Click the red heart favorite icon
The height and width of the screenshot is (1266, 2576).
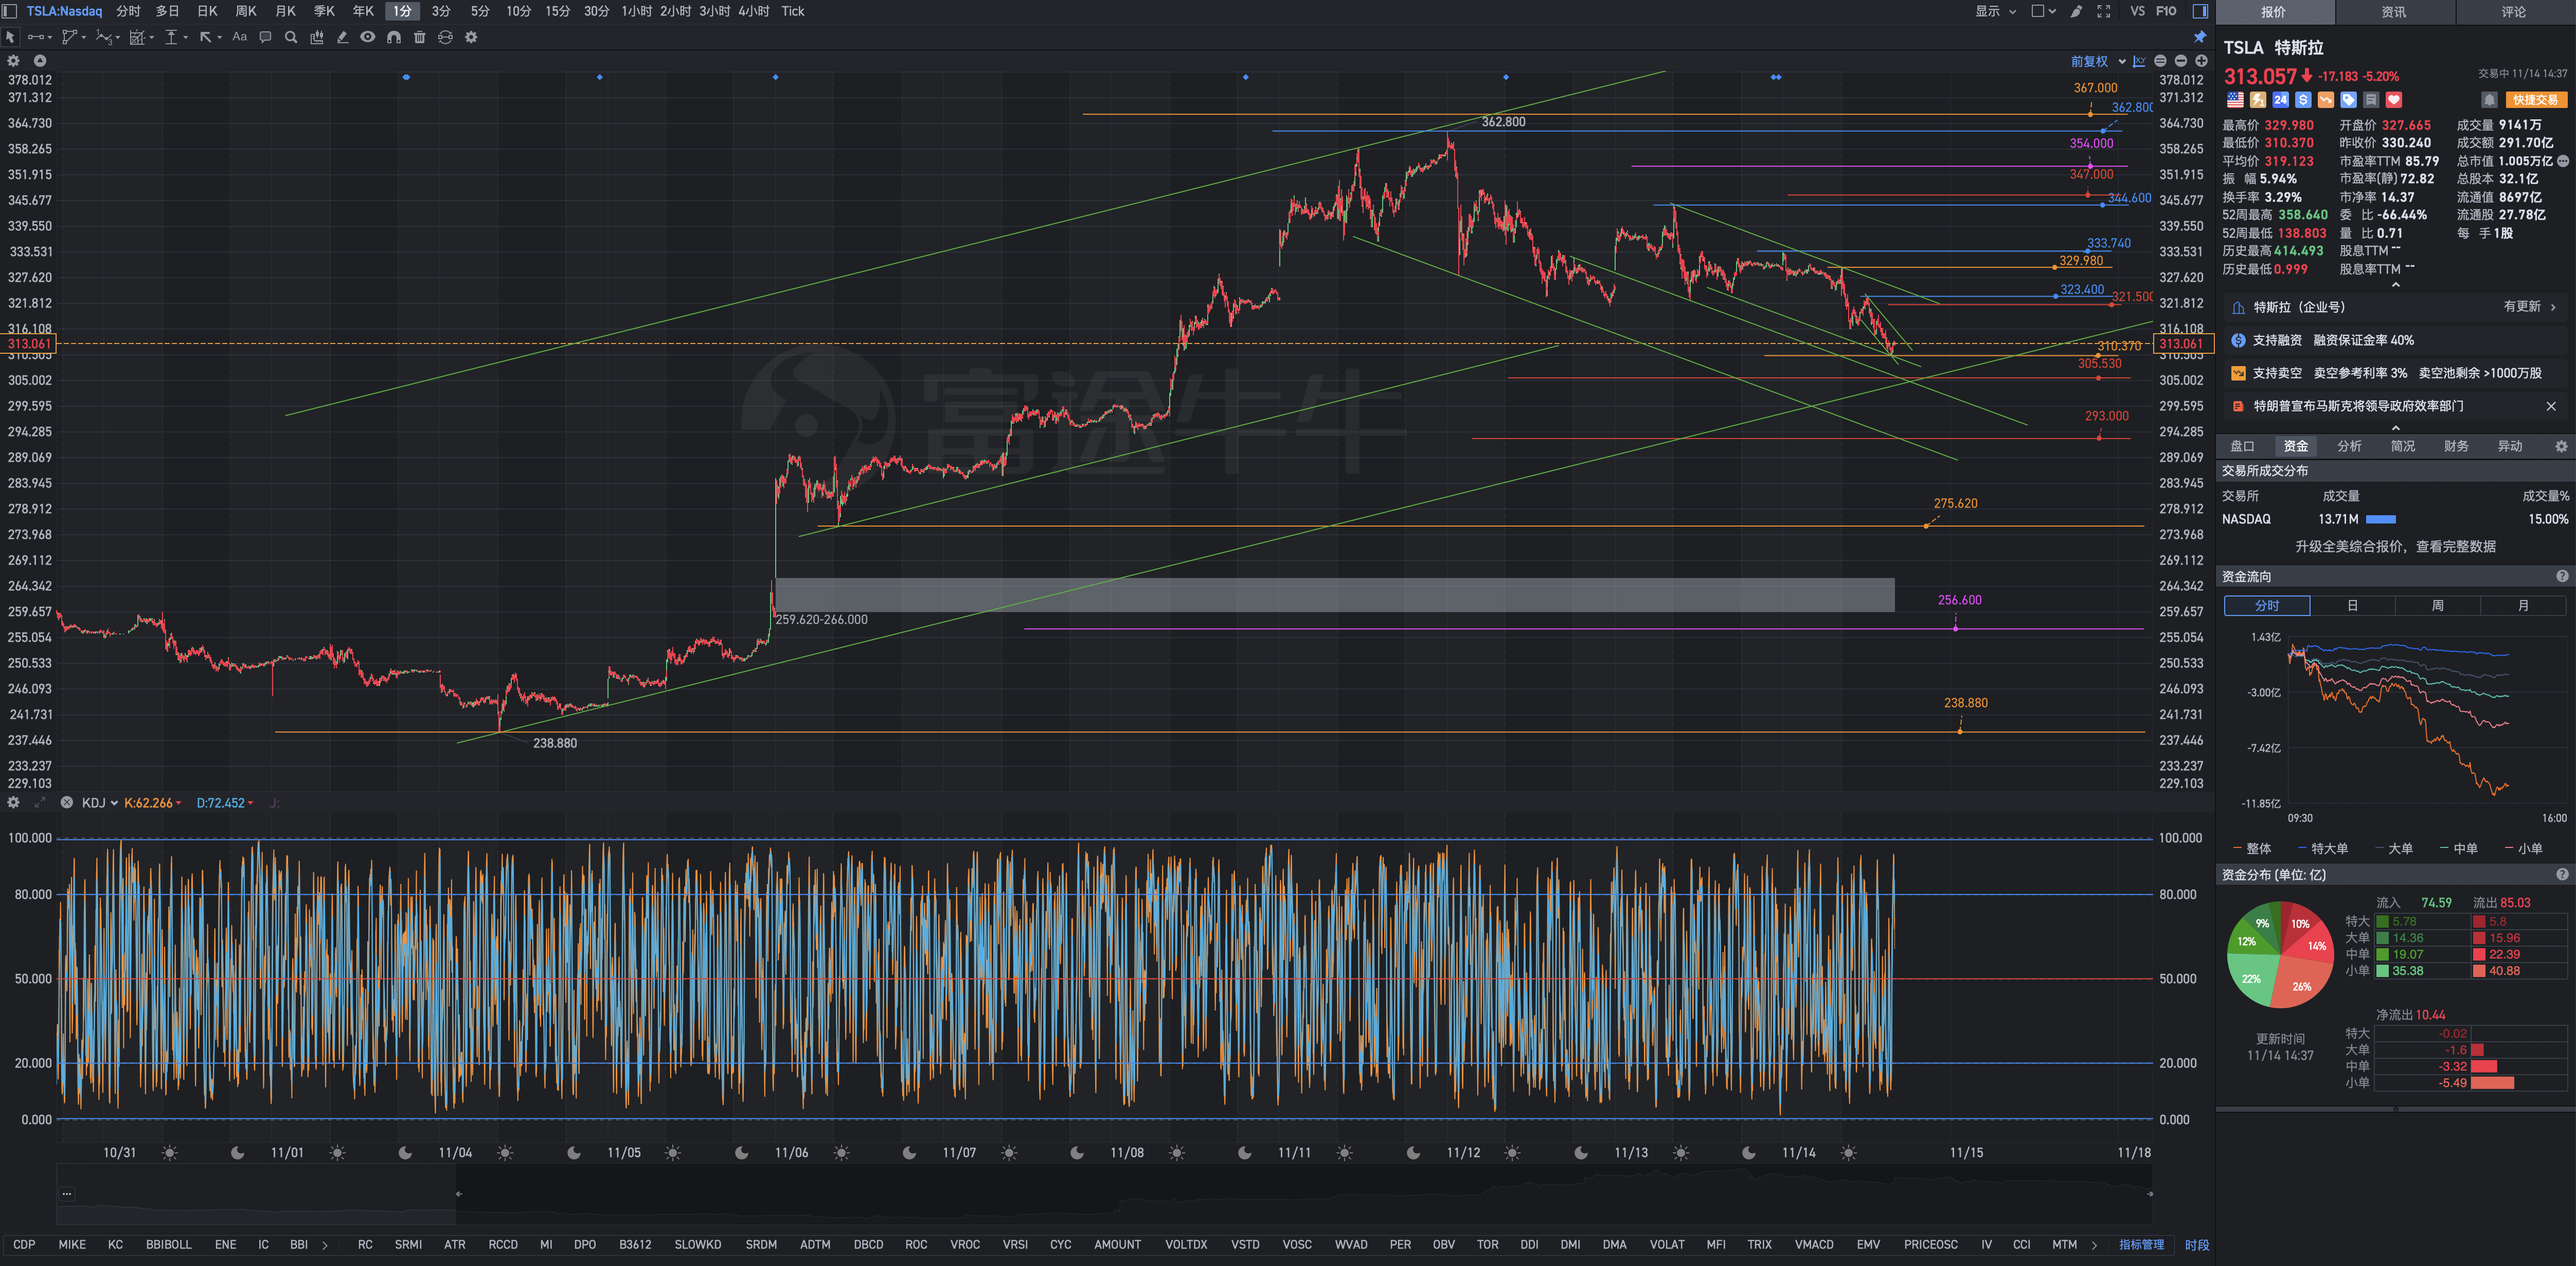coord(2394,100)
